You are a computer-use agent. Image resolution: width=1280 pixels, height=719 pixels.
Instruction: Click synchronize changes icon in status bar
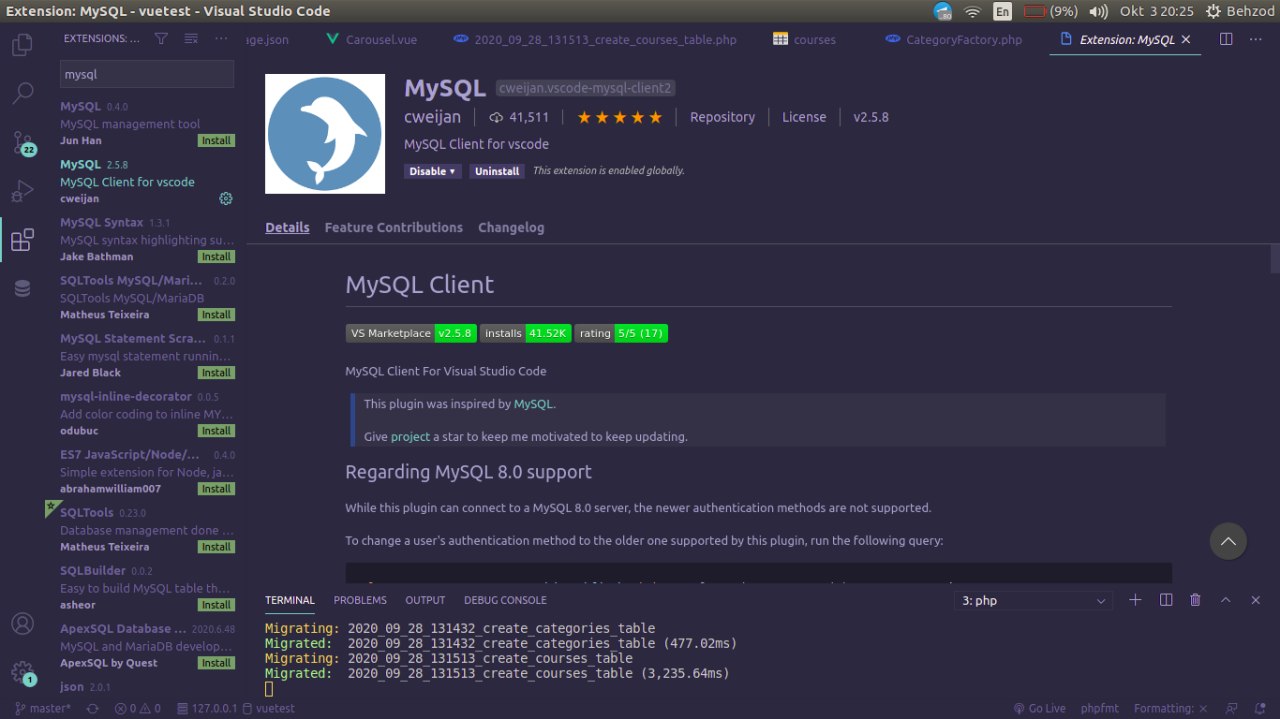(x=93, y=708)
